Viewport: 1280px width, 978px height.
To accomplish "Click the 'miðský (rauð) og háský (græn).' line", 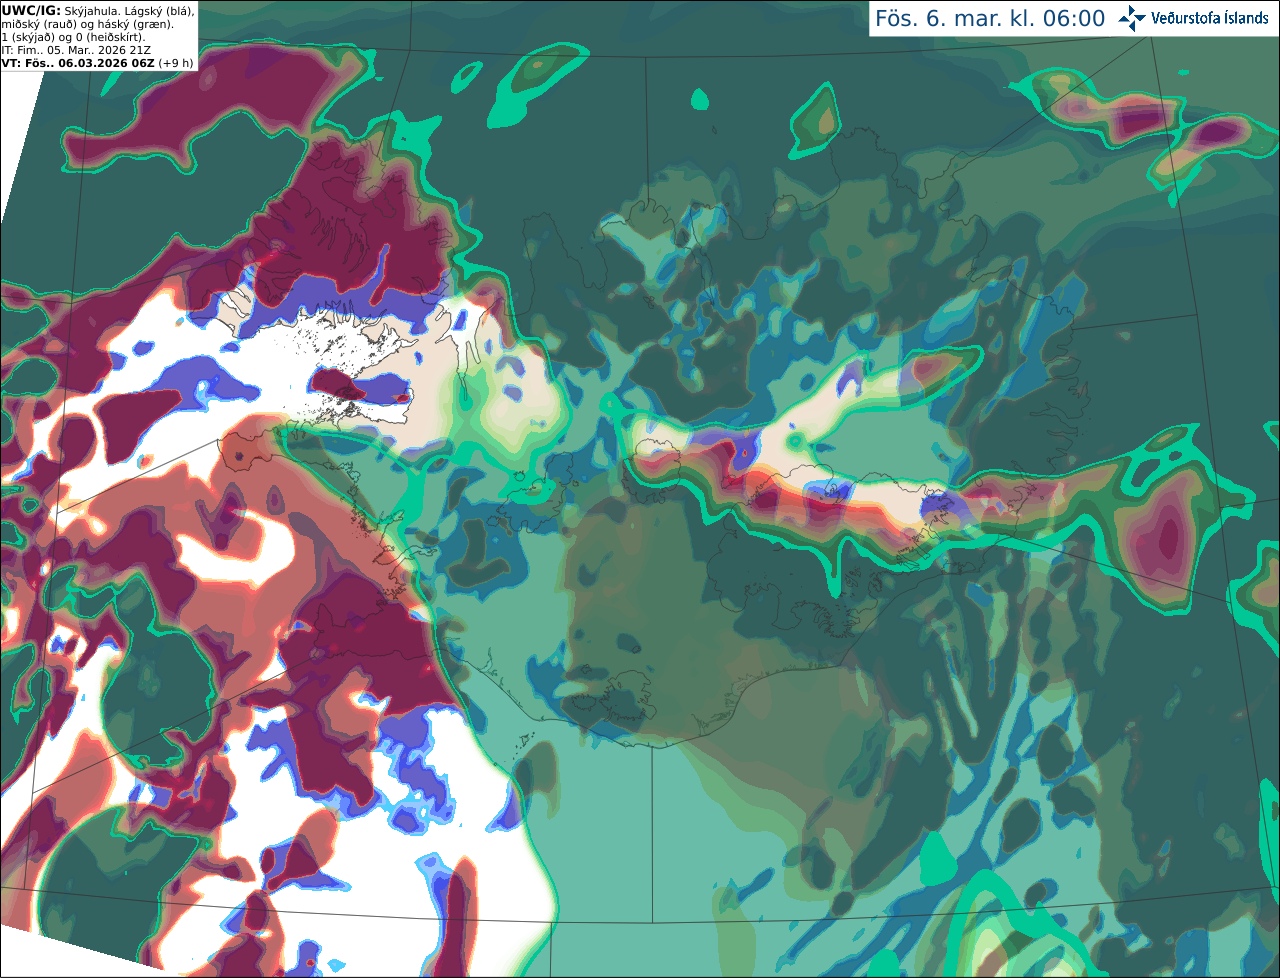I will 88,24.
